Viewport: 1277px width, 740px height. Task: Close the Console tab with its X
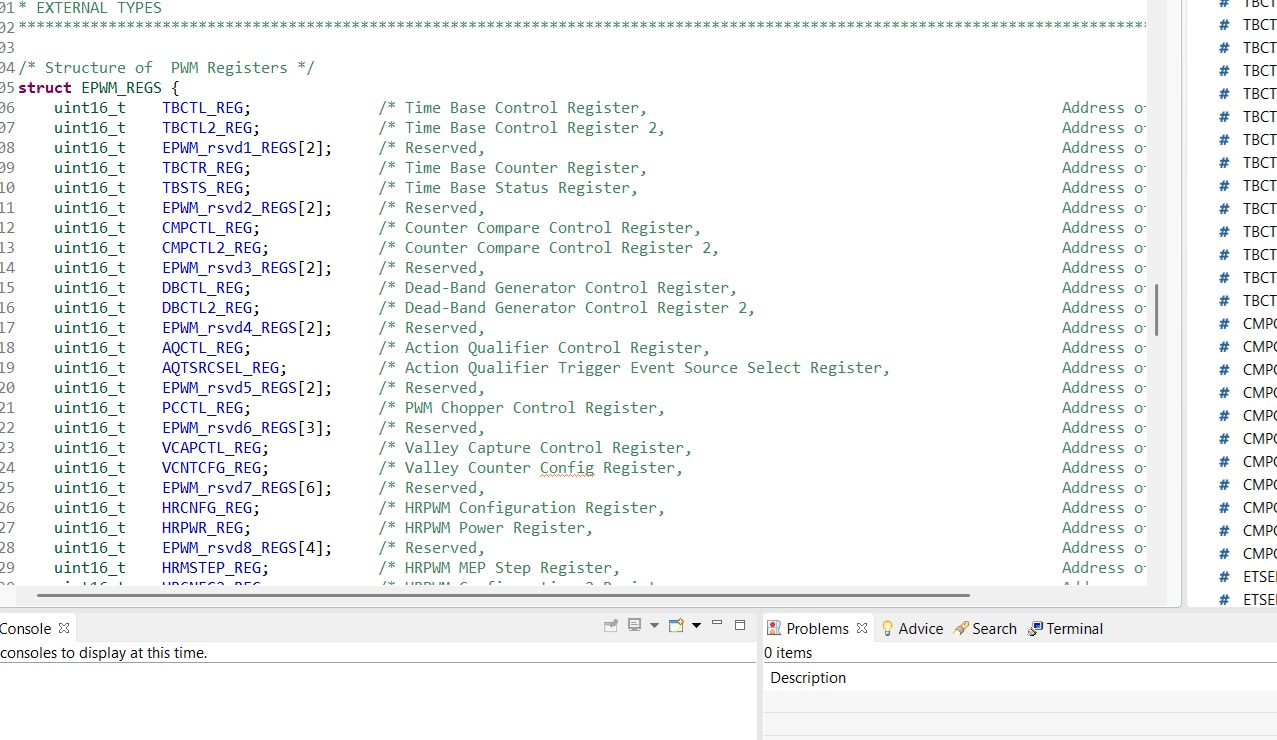coord(64,628)
